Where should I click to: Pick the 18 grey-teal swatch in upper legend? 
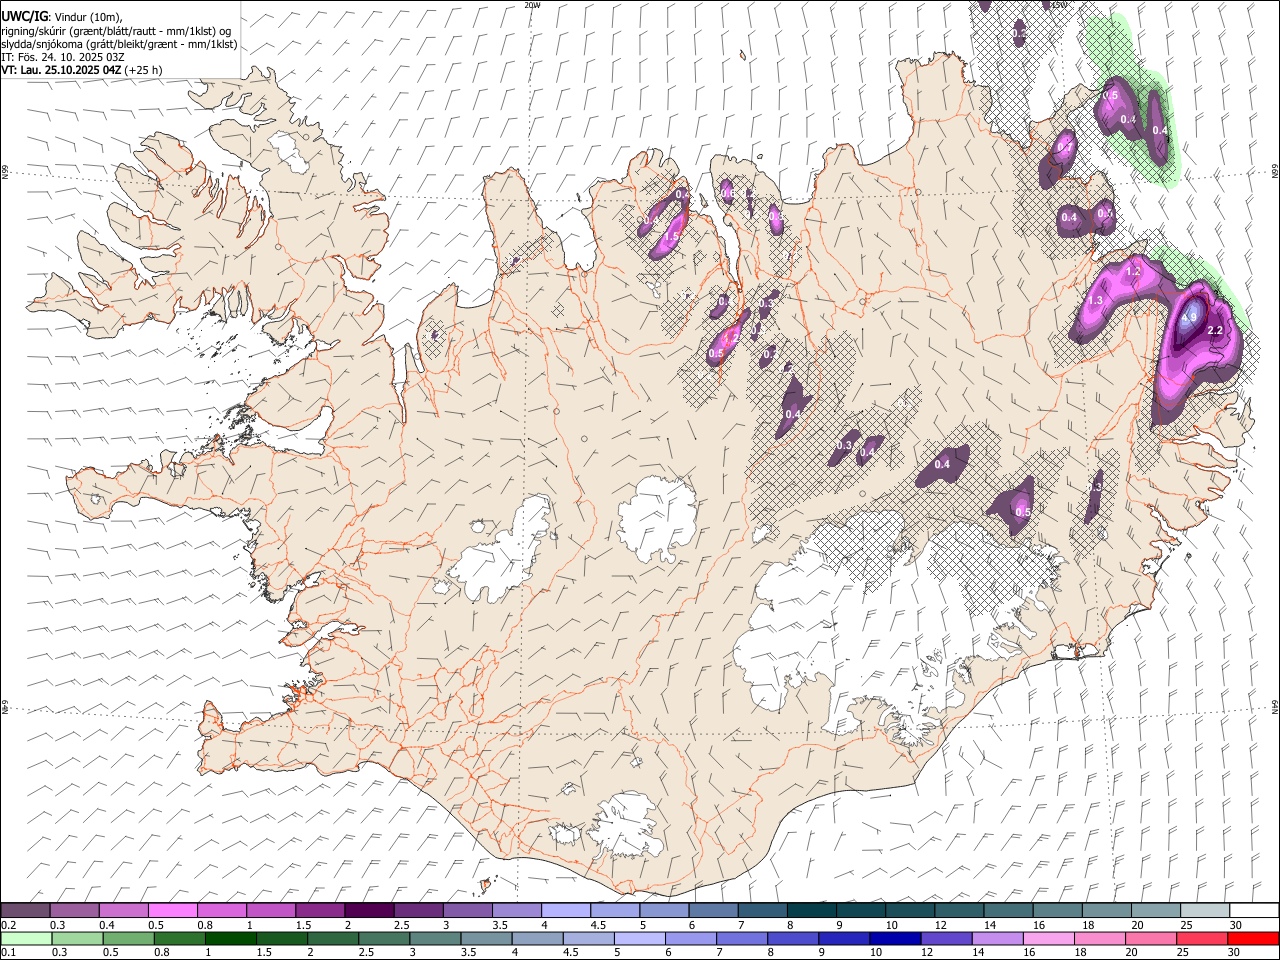pyautogui.click(x=1105, y=910)
